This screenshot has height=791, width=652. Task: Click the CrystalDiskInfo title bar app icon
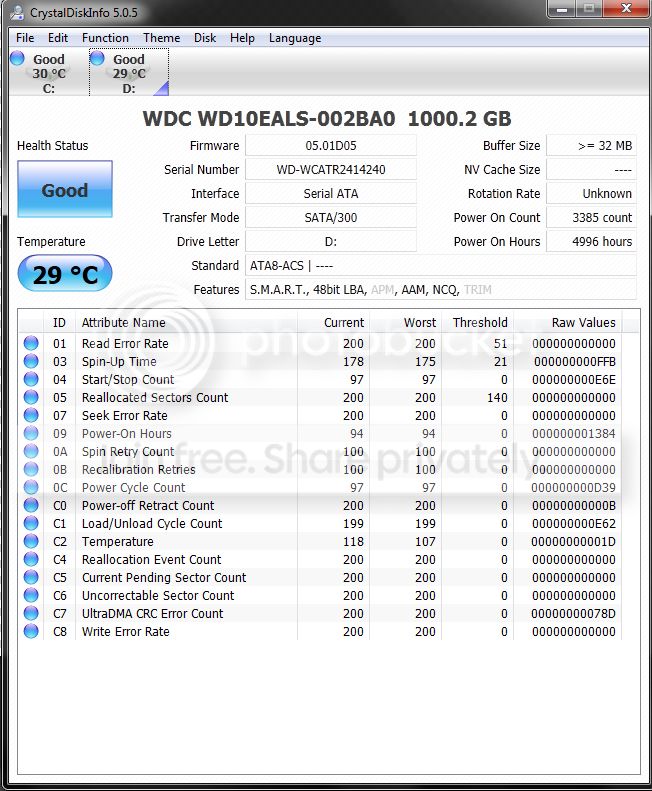tap(17, 12)
